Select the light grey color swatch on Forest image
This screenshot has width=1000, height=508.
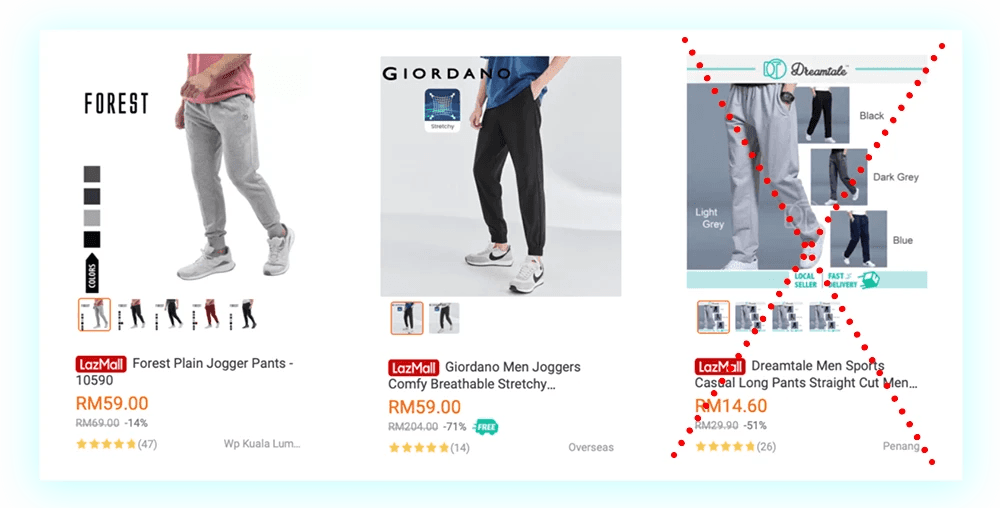click(x=92, y=217)
